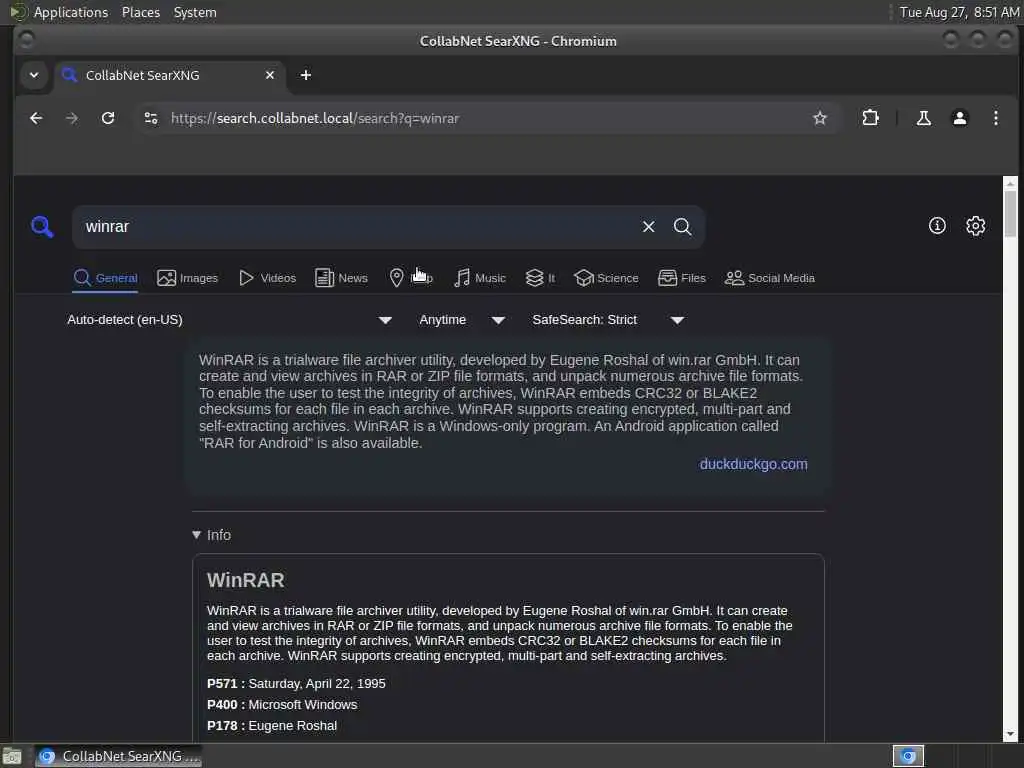Open the profile avatar menu
This screenshot has height=768, width=1024.
959,118
